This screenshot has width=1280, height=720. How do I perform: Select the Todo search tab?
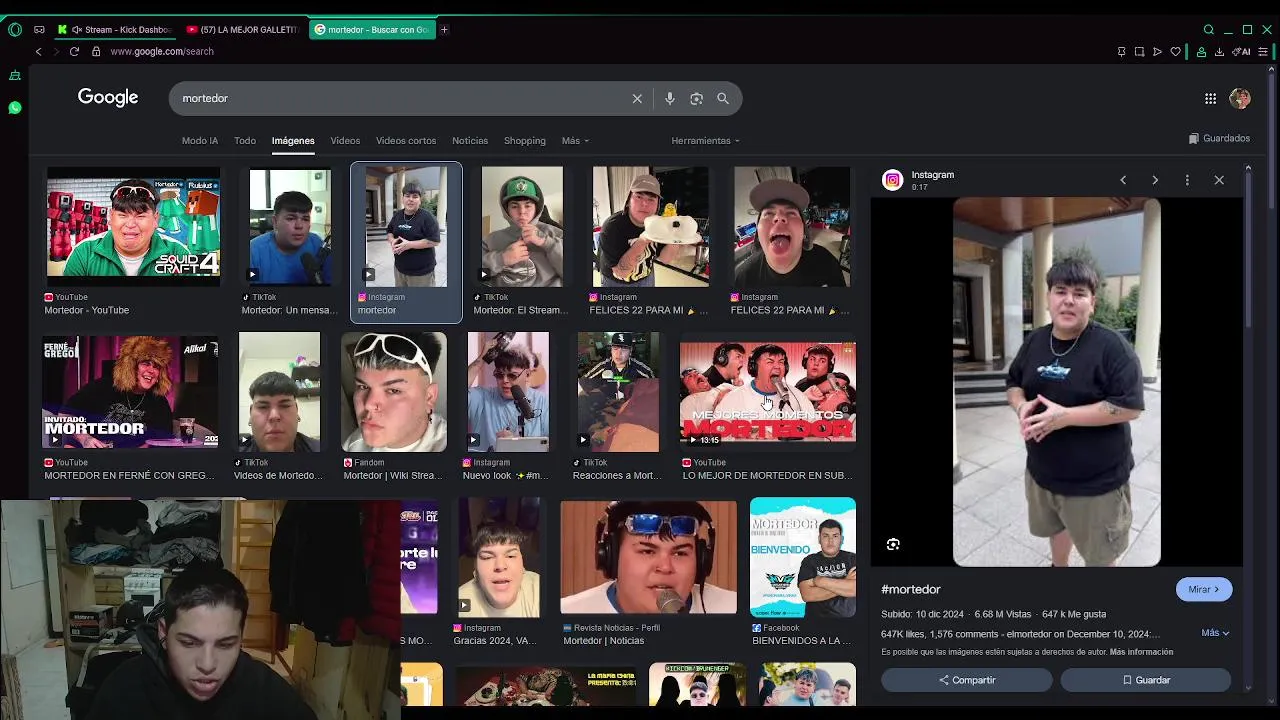(x=245, y=141)
